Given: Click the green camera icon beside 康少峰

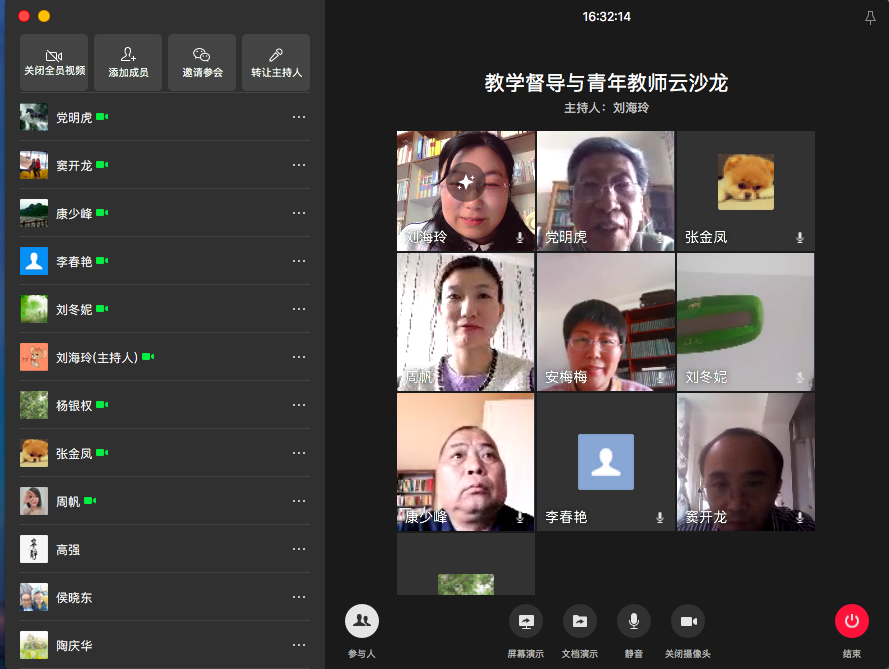Looking at the screenshot, I should point(102,213).
